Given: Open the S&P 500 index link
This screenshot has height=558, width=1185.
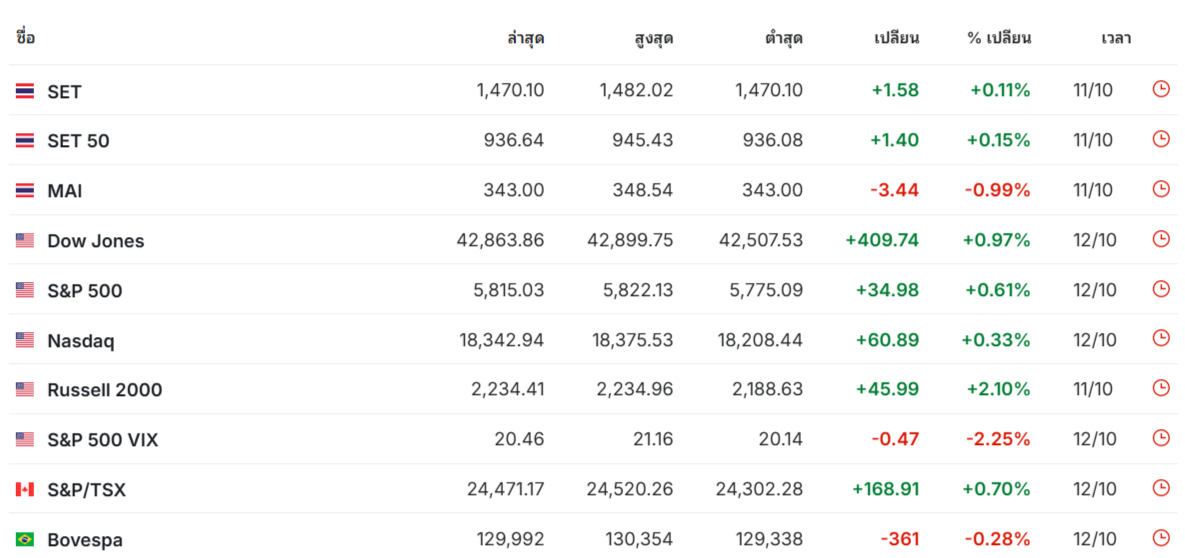Looking at the screenshot, I should pyautogui.click(x=85, y=290).
